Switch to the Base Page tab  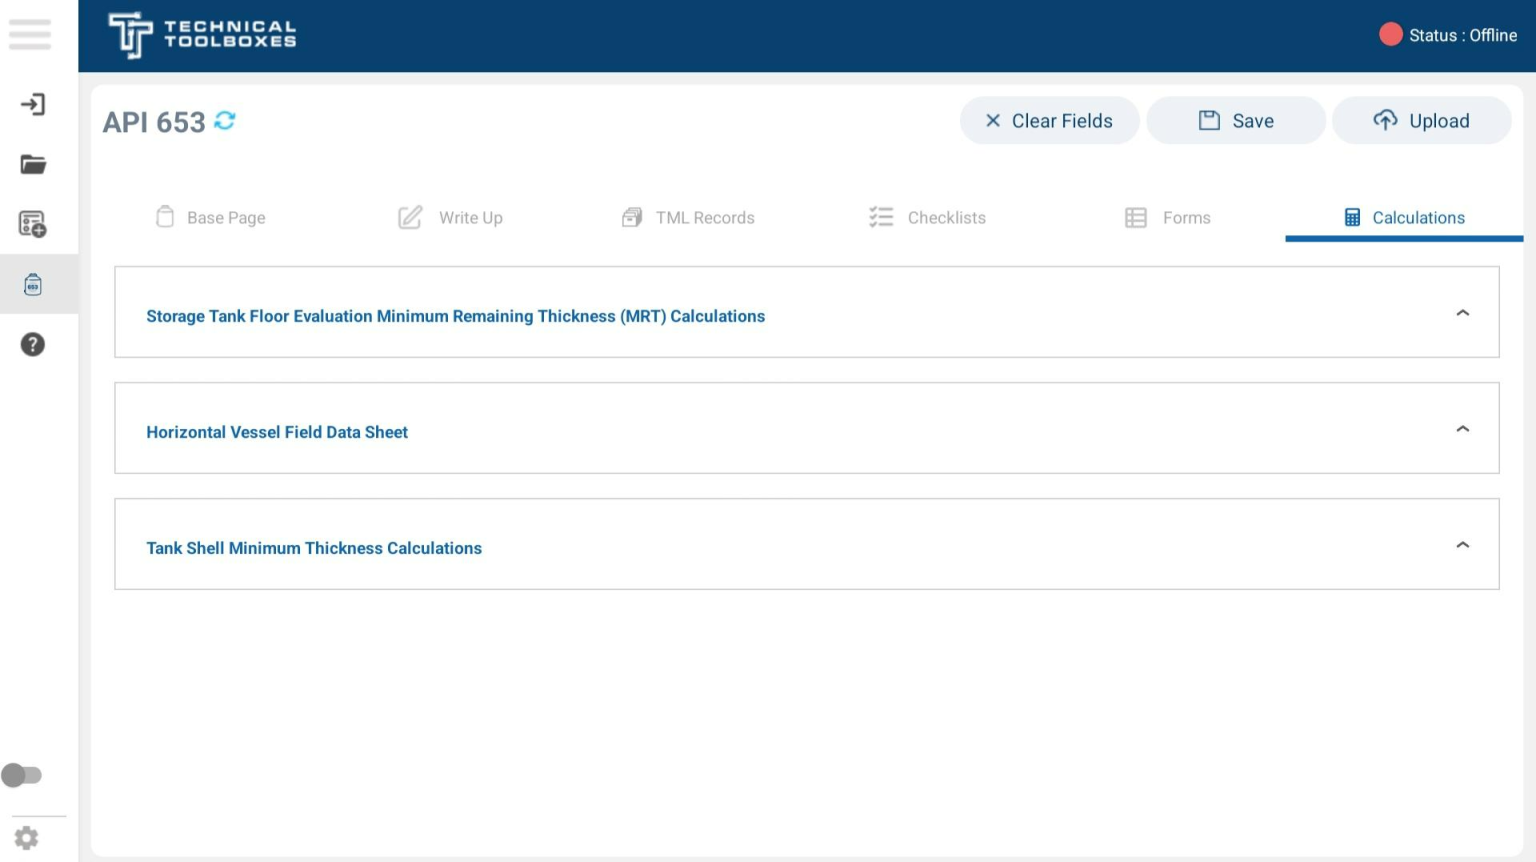[x=226, y=217]
